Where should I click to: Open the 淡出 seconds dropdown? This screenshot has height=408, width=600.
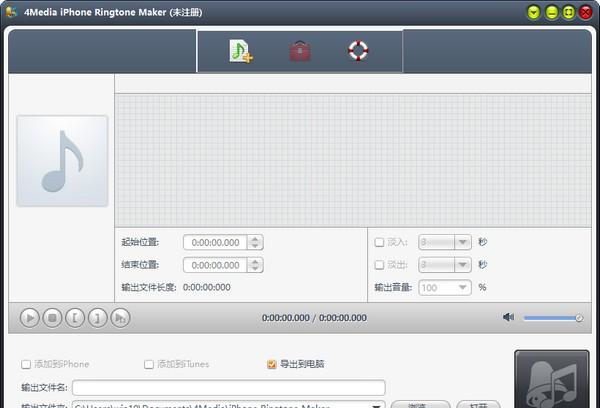point(463,265)
